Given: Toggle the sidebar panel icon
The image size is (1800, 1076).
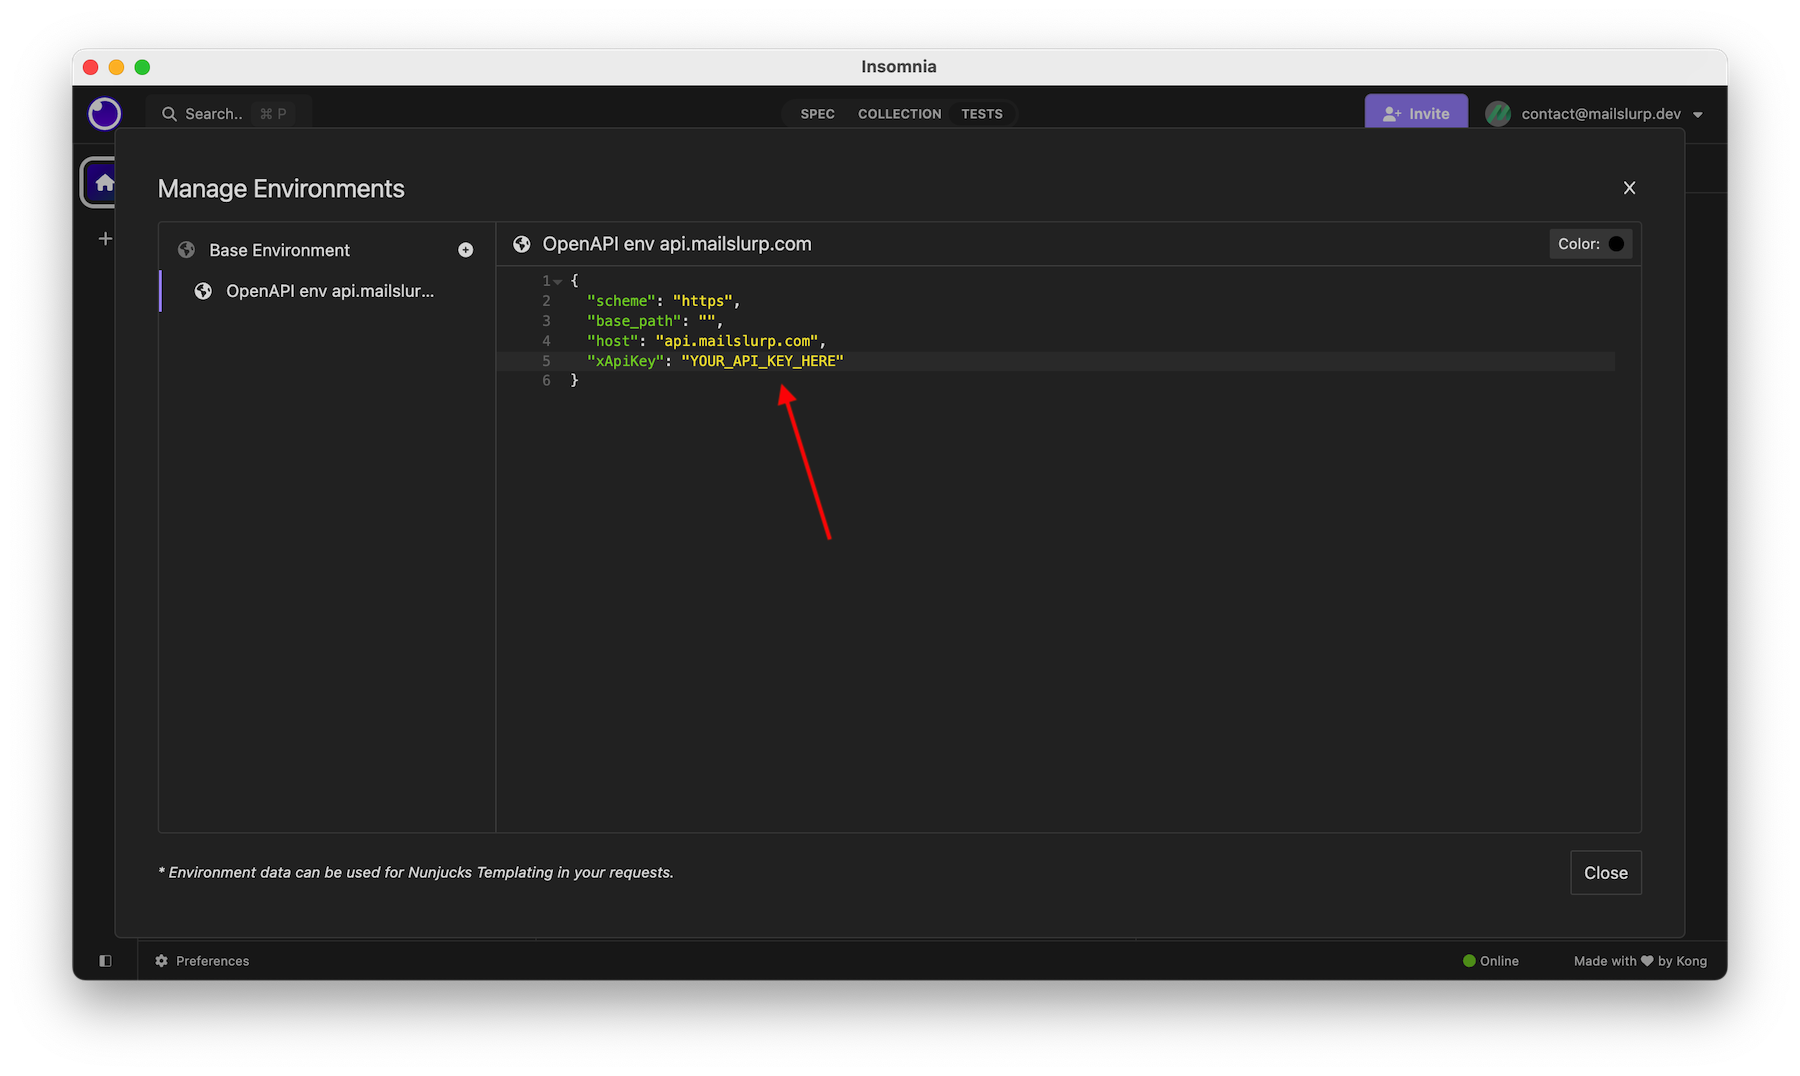Looking at the screenshot, I should point(105,961).
